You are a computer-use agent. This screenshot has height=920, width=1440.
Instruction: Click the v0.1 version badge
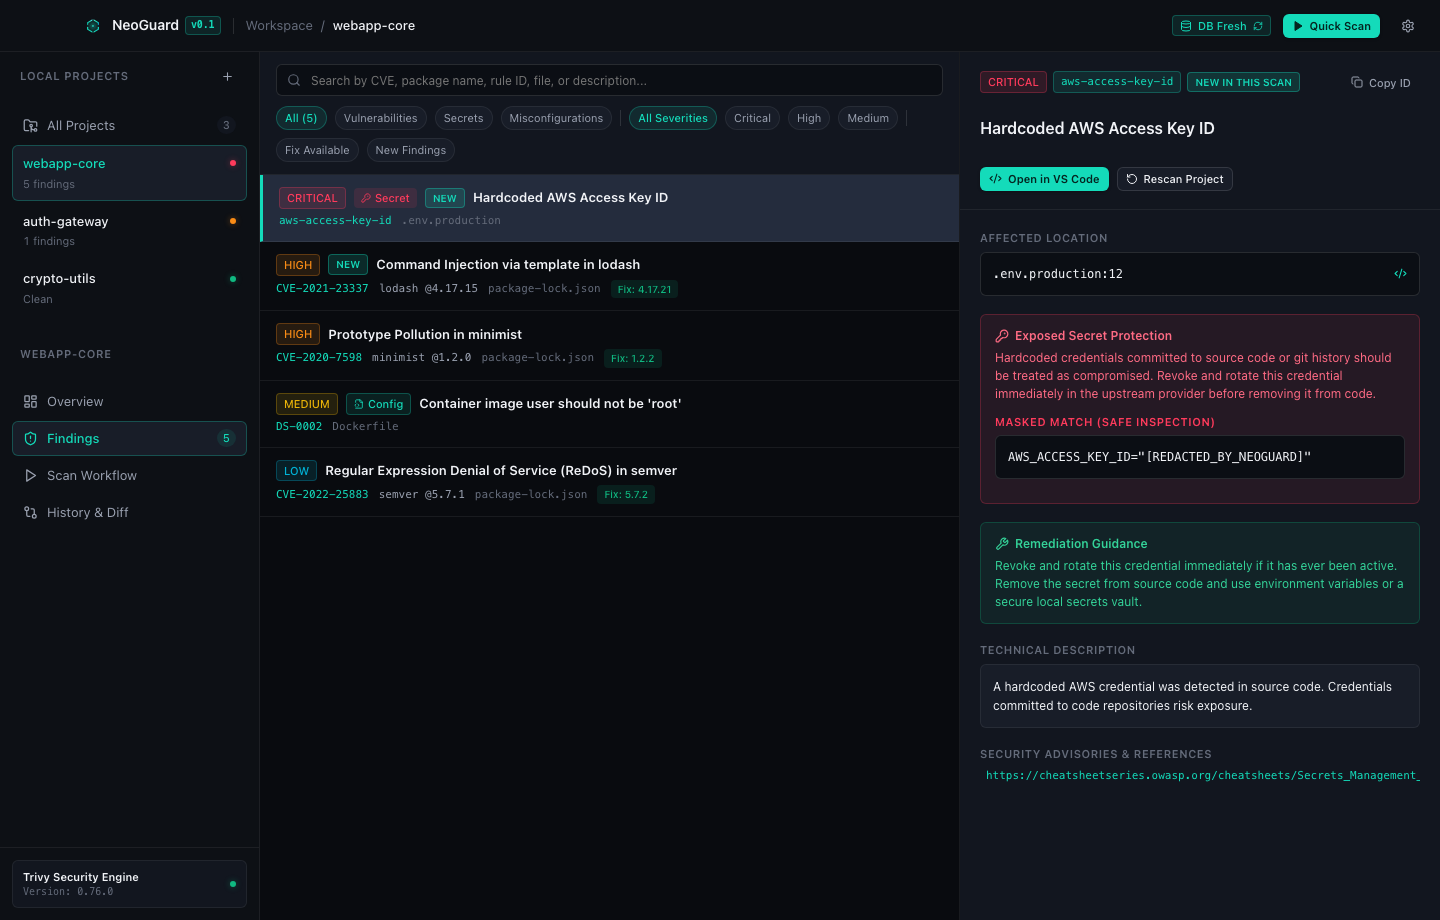pos(203,25)
